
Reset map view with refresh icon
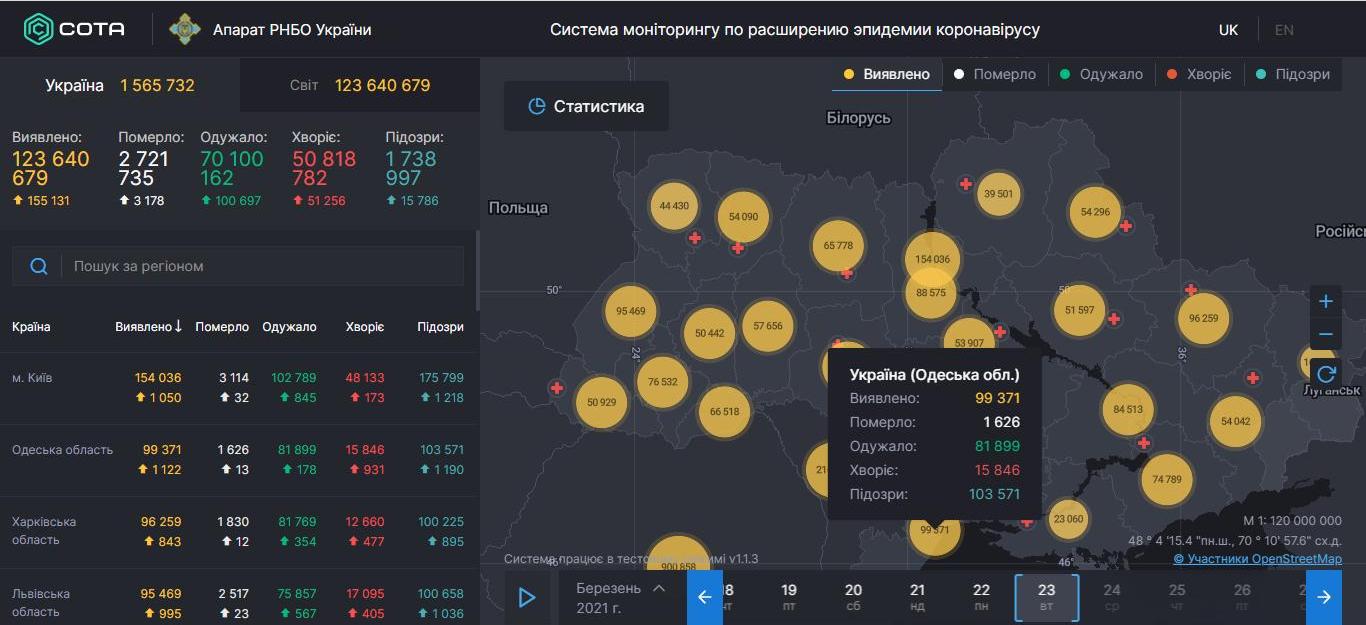click(1326, 374)
